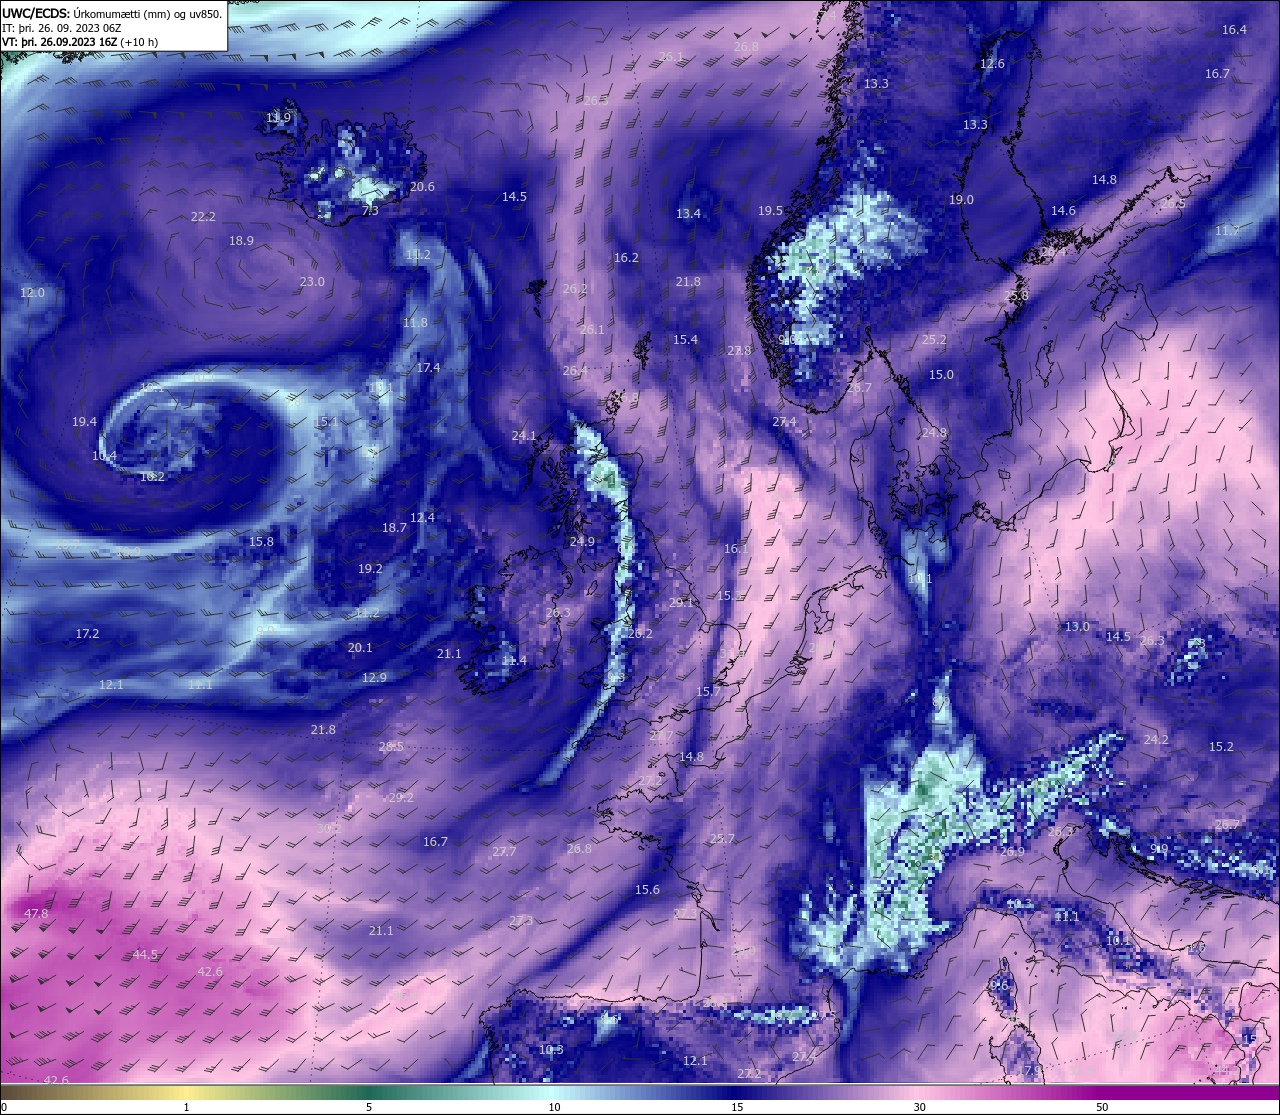This screenshot has width=1280, height=1115.
Task: Click the map value 16.1
Action: (736, 549)
